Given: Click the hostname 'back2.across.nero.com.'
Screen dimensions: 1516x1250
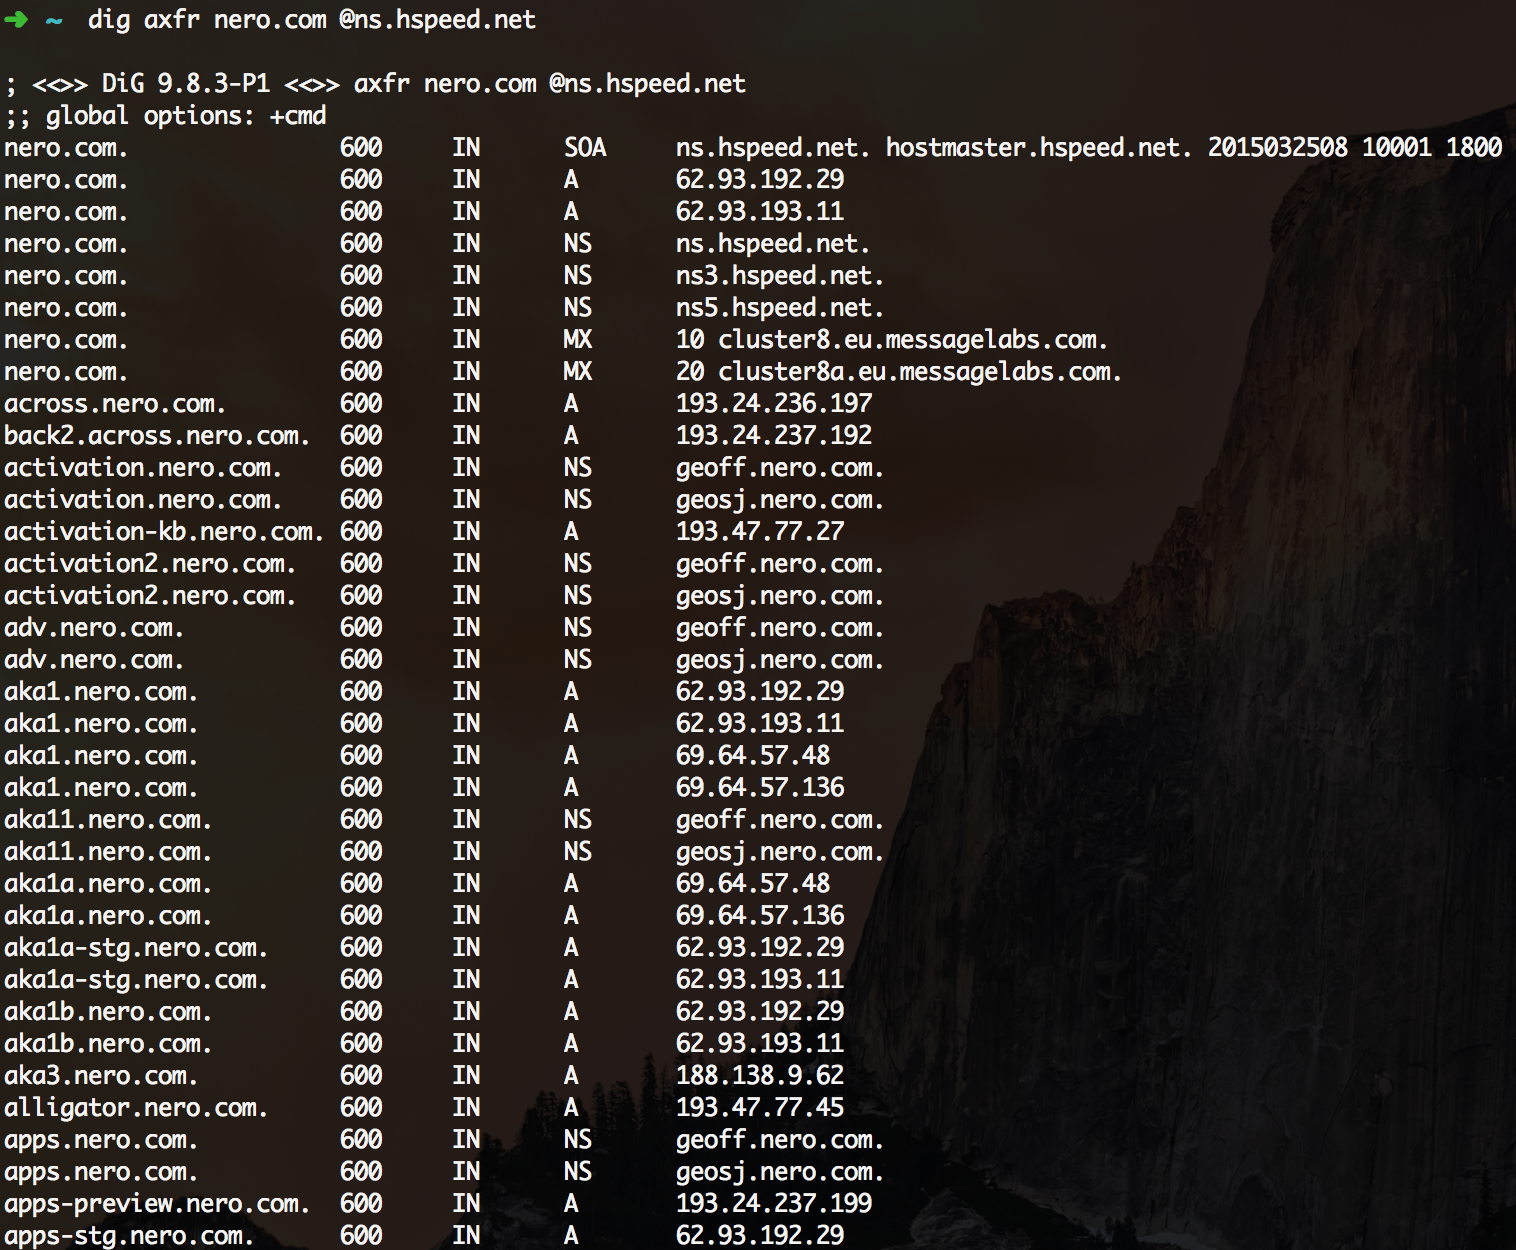Looking at the screenshot, I should click(157, 436).
